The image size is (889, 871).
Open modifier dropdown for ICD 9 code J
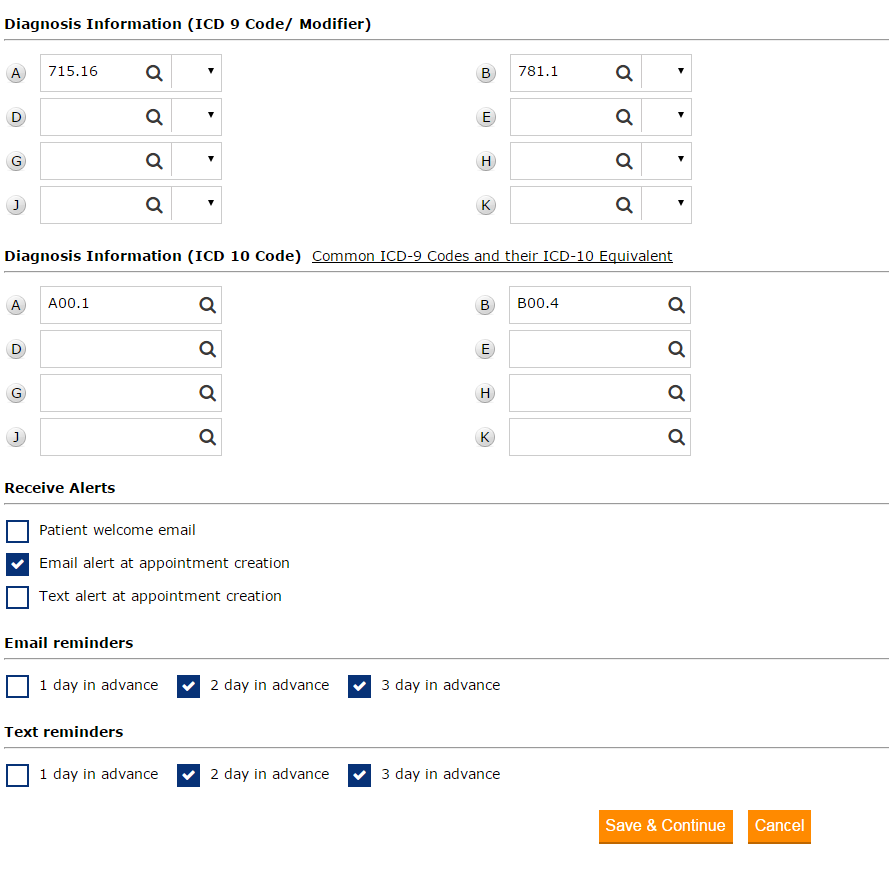coord(197,205)
